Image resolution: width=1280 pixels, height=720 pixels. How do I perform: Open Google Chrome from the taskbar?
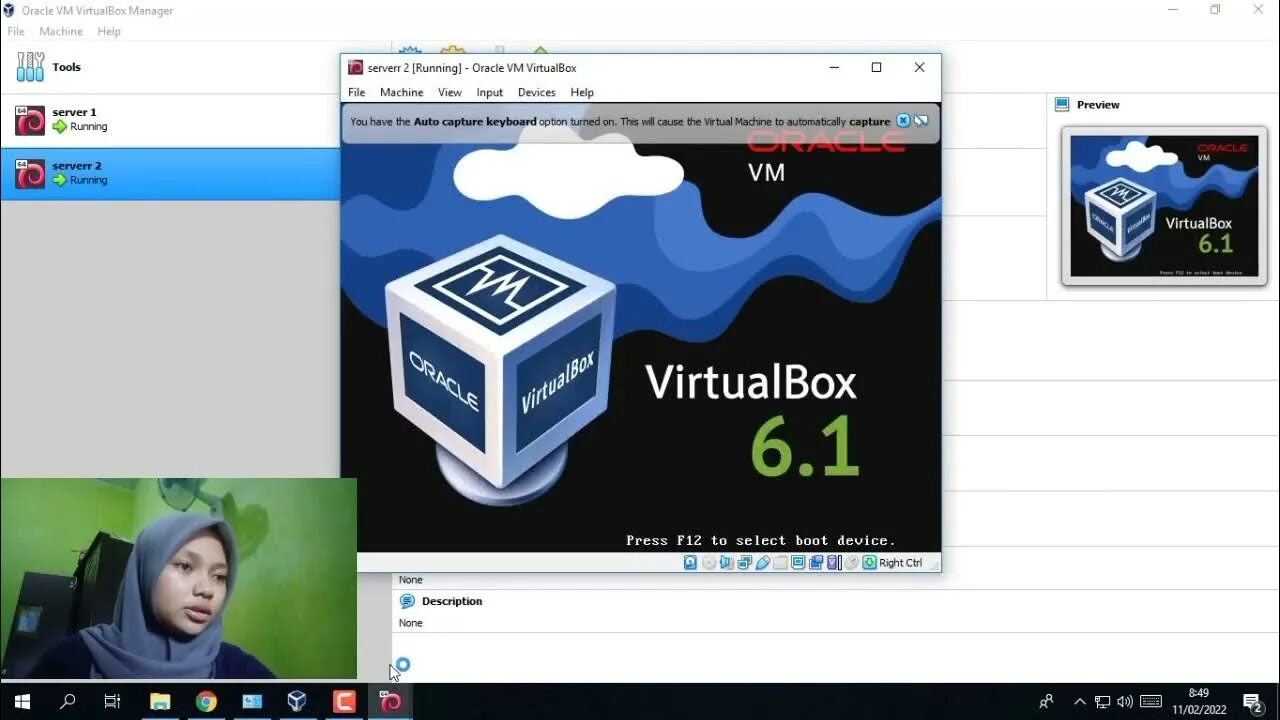[206, 701]
